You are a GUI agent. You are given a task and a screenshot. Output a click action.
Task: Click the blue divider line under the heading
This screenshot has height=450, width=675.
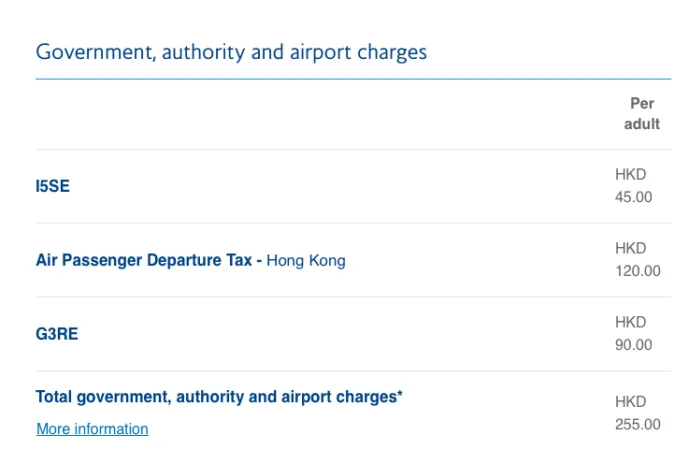[353, 79]
